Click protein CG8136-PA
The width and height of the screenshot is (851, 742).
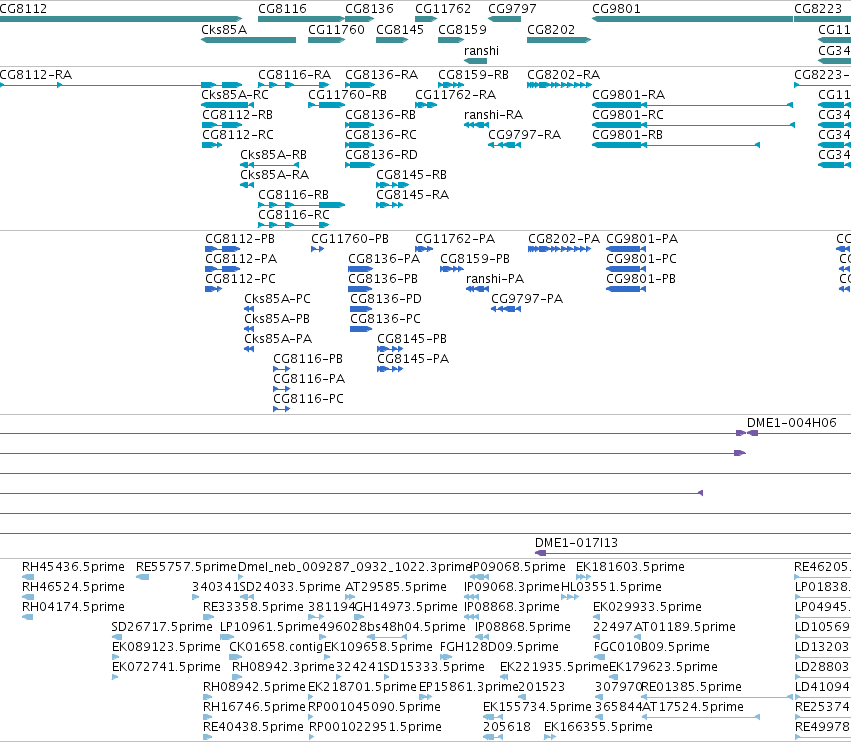(x=384, y=259)
